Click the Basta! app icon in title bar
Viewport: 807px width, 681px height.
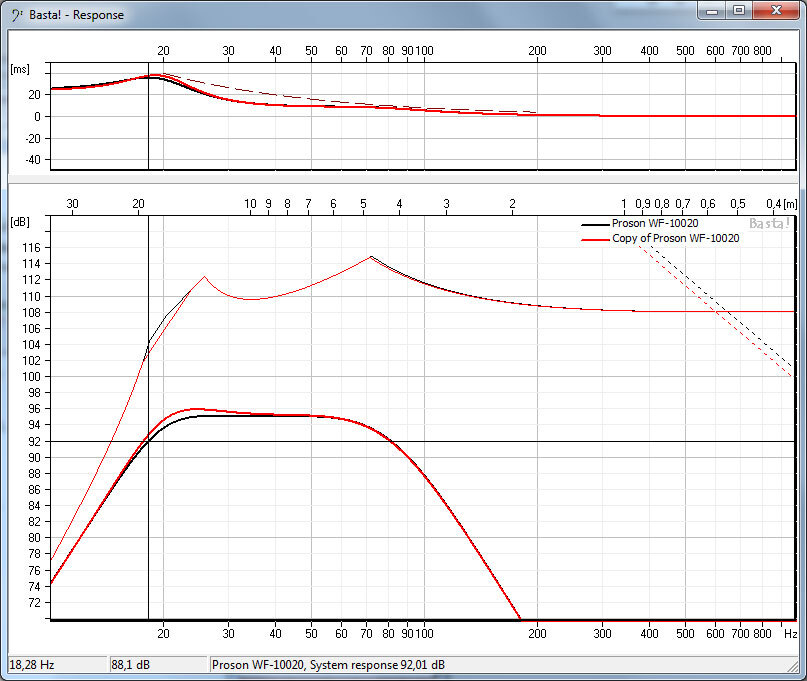[17, 15]
